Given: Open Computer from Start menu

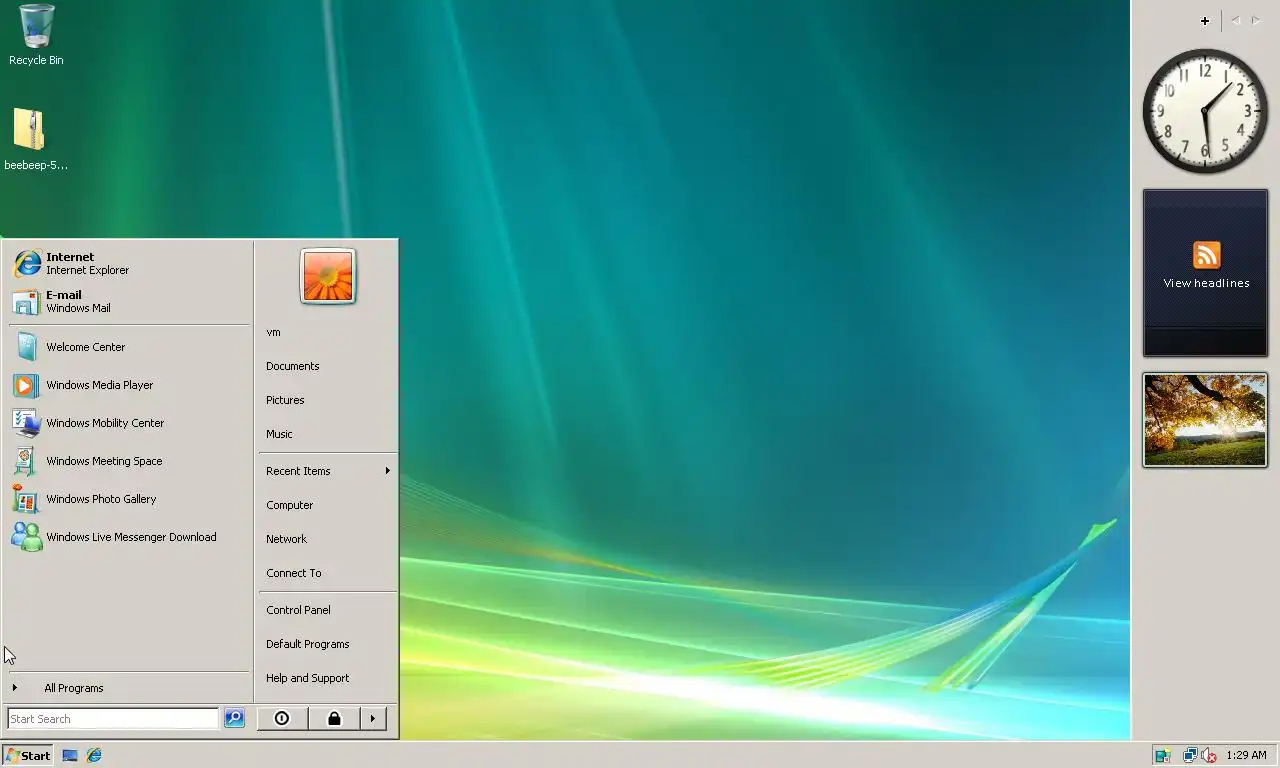Looking at the screenshot, I should 327,505.
